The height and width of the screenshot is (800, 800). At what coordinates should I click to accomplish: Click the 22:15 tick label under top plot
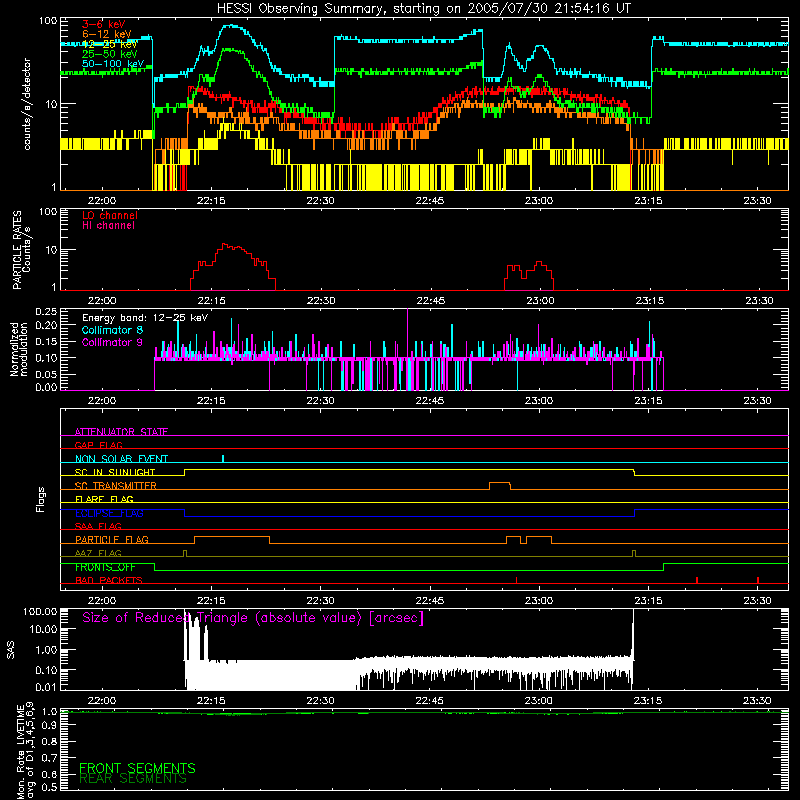[211, 201]
